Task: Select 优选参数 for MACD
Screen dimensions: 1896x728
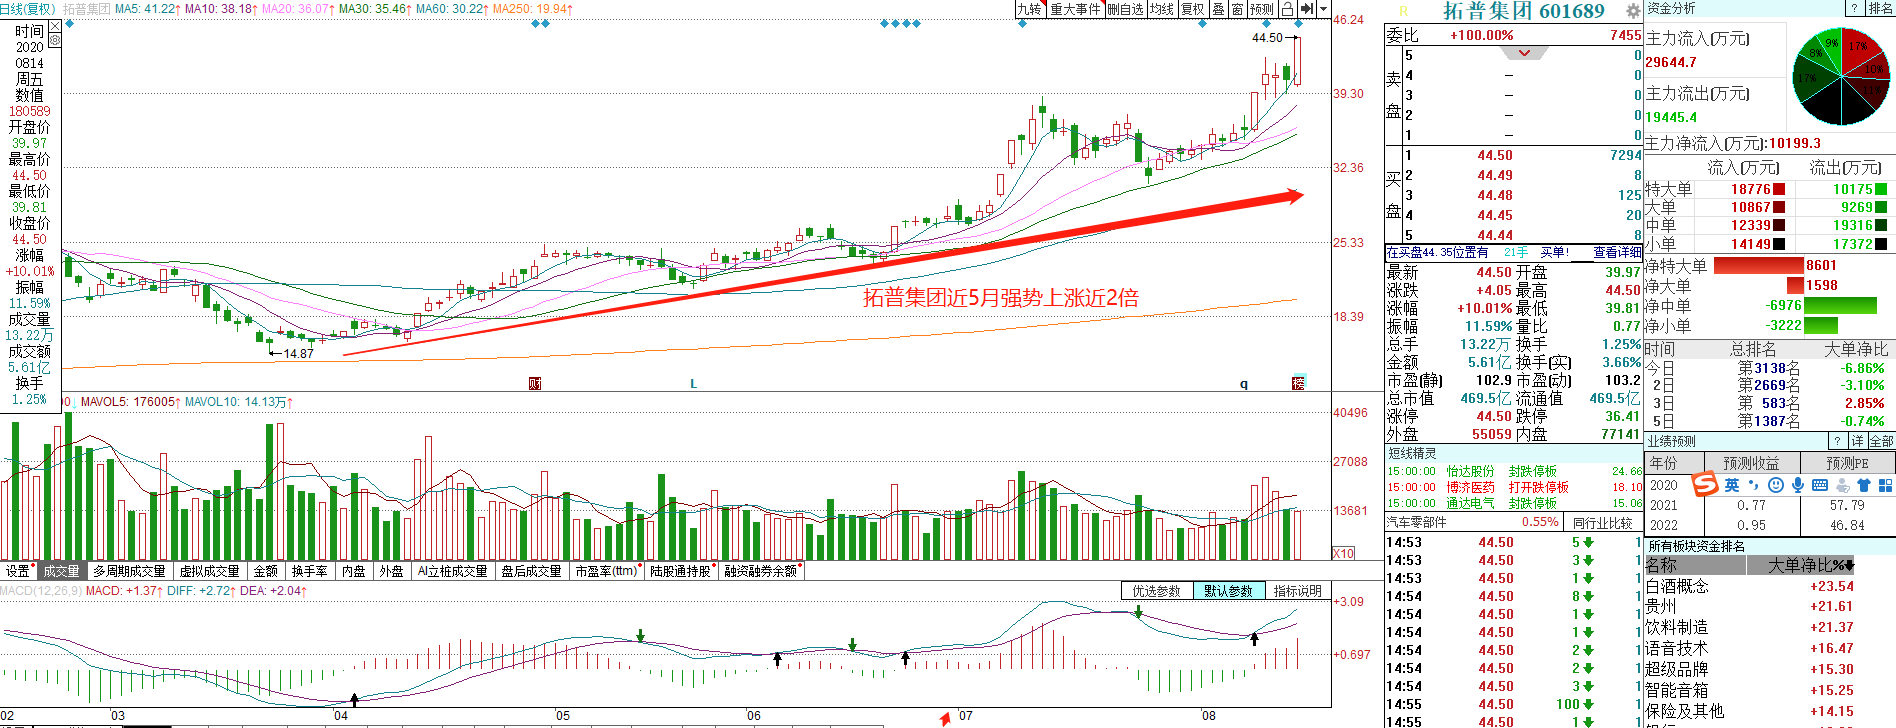Action: (x=1157, y=591)
